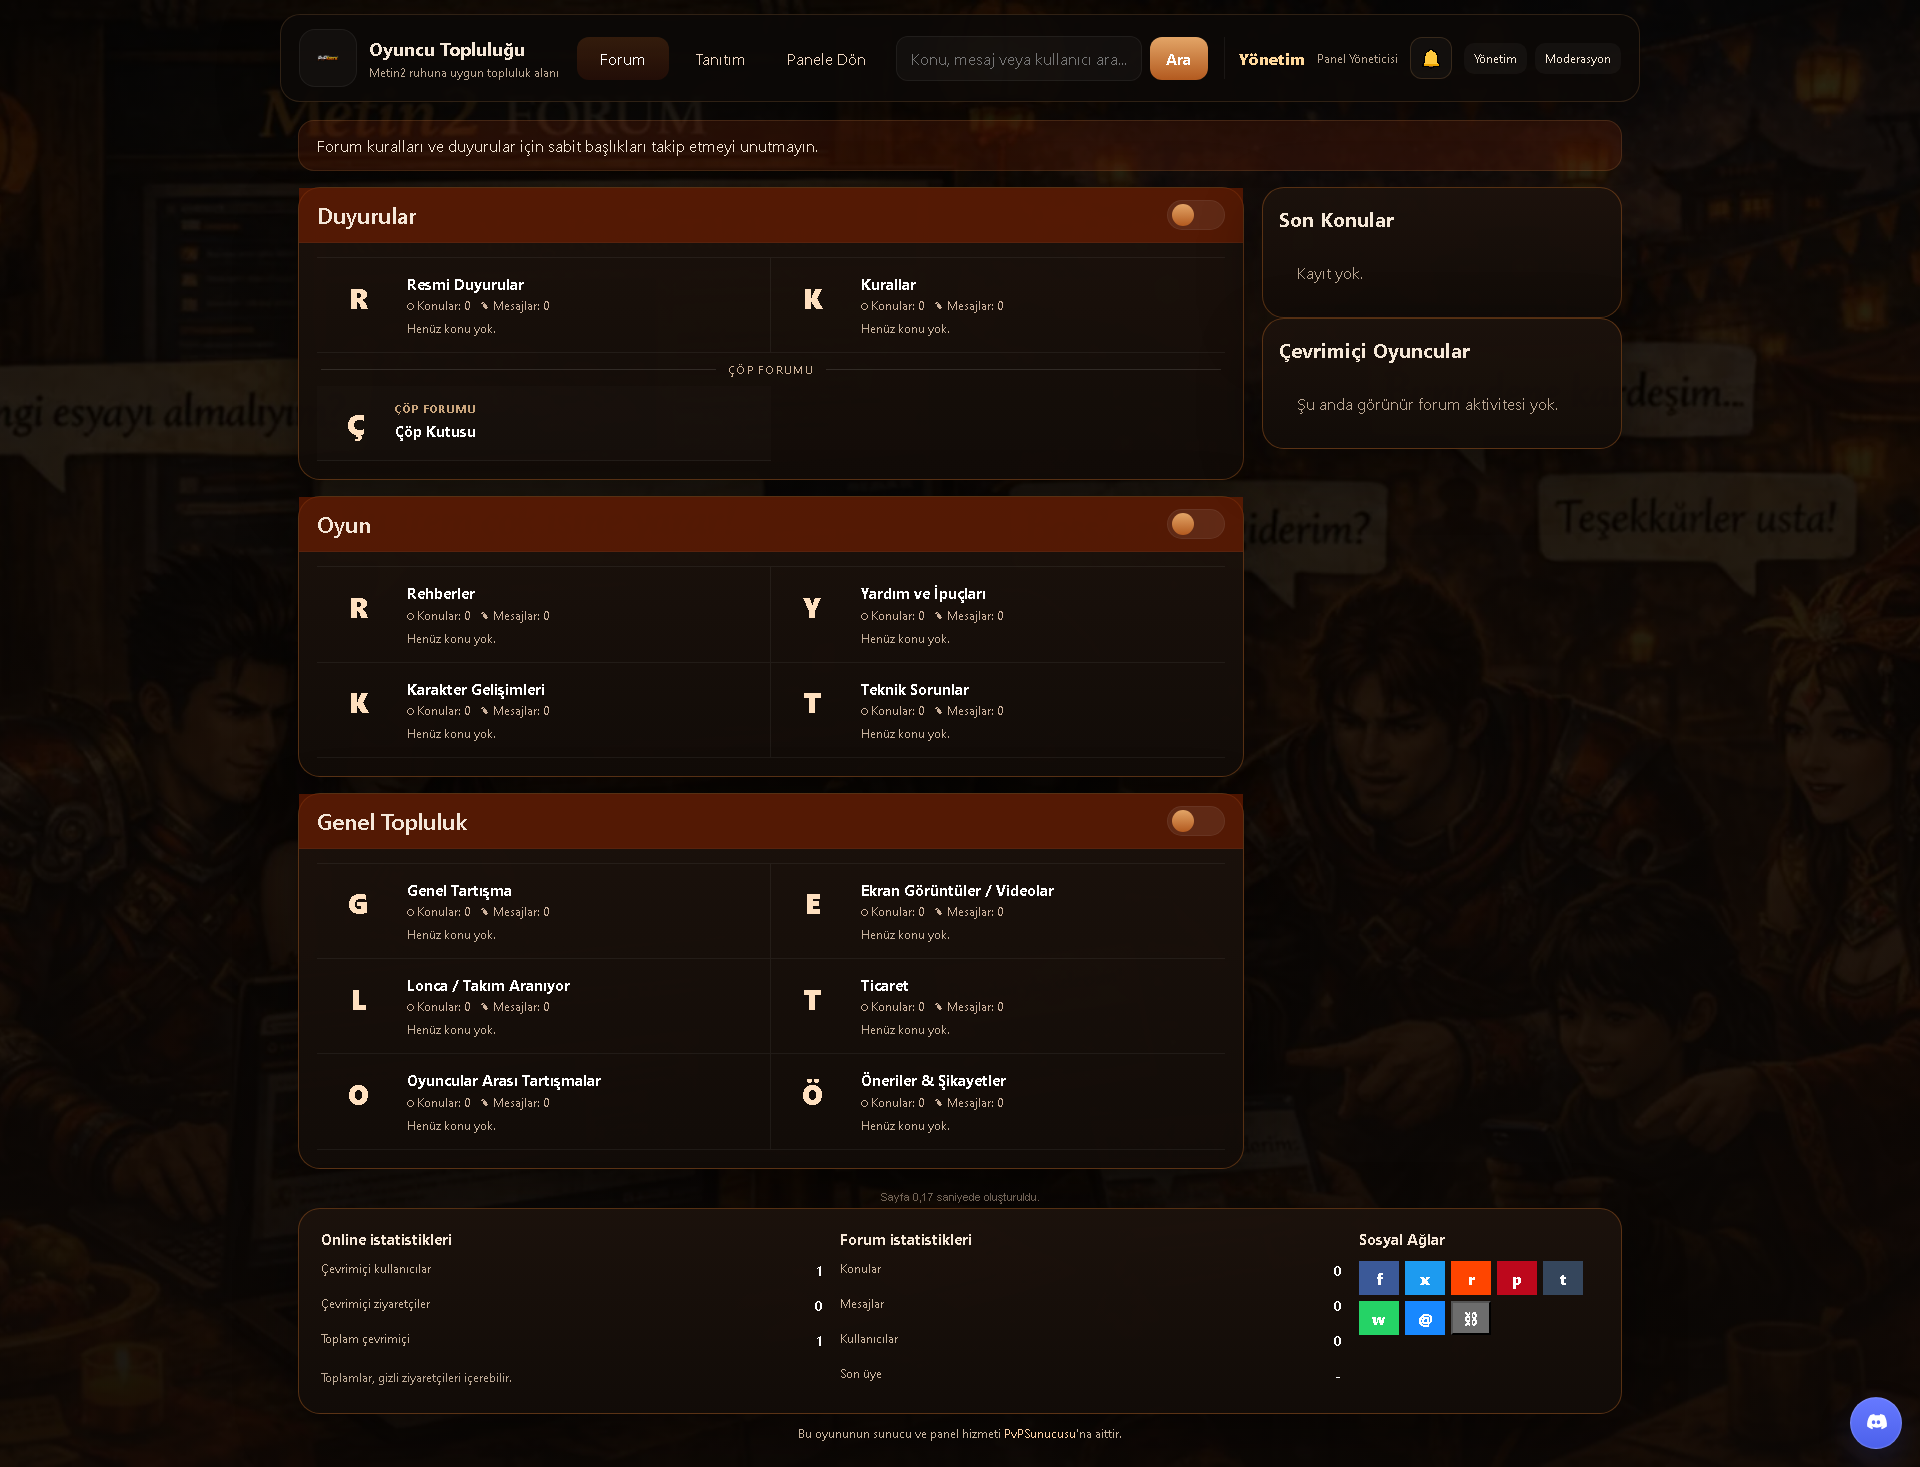Click the Ara search button
Image resolution: width=1920 pixels, height=1467 pixels.
(1178, 59)
